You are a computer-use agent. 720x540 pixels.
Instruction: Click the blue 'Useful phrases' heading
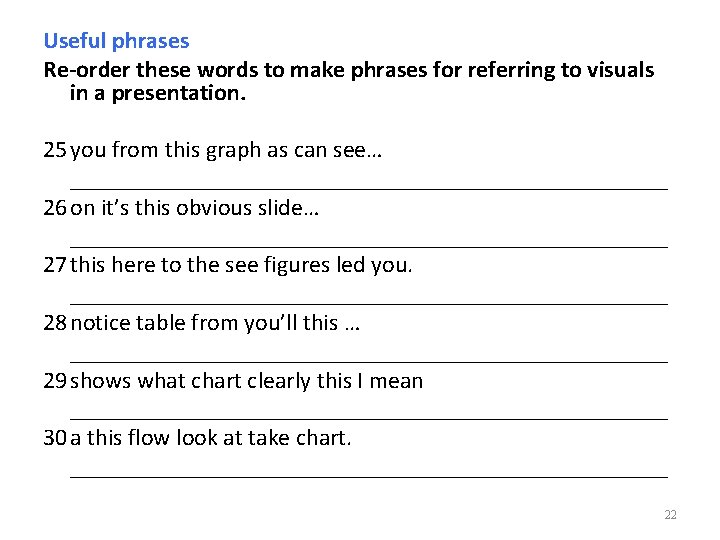pyautogui.click(x=116, y=41)
